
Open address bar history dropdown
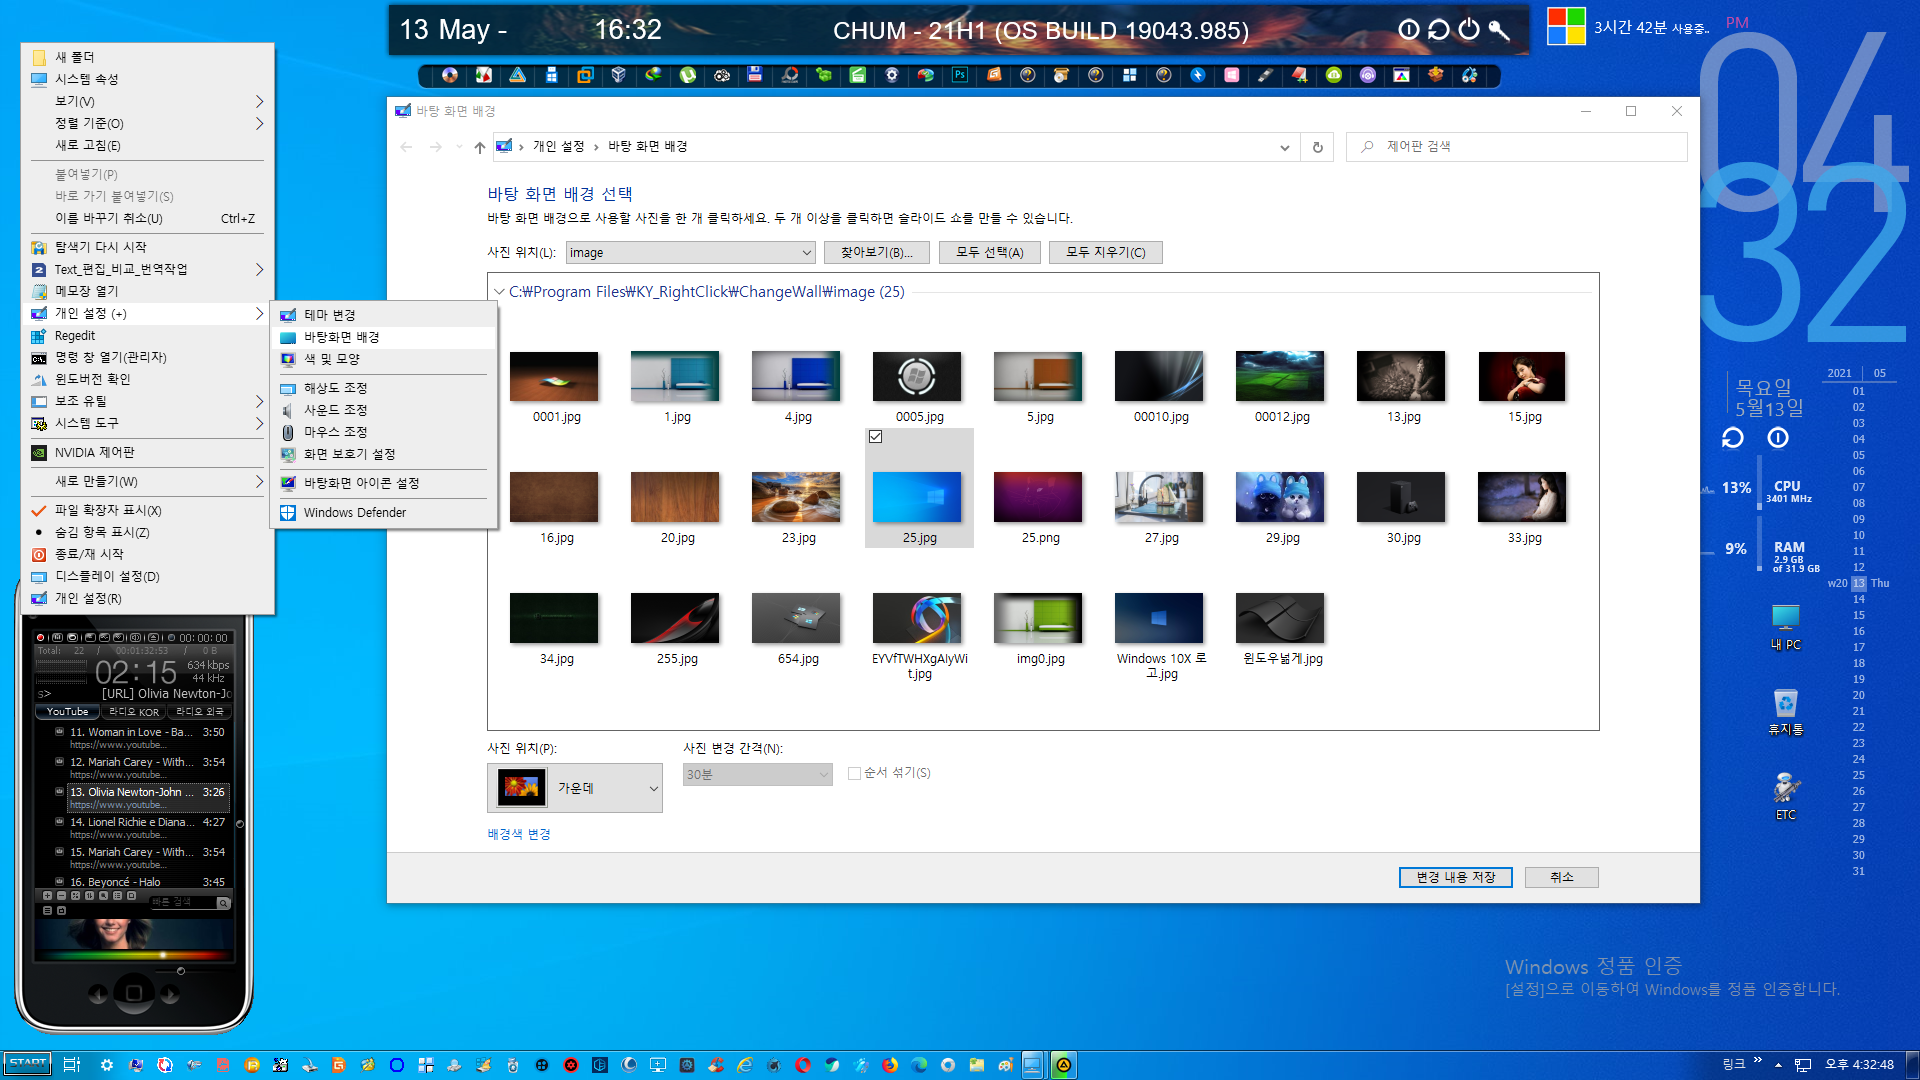[x=1284, y=147]
